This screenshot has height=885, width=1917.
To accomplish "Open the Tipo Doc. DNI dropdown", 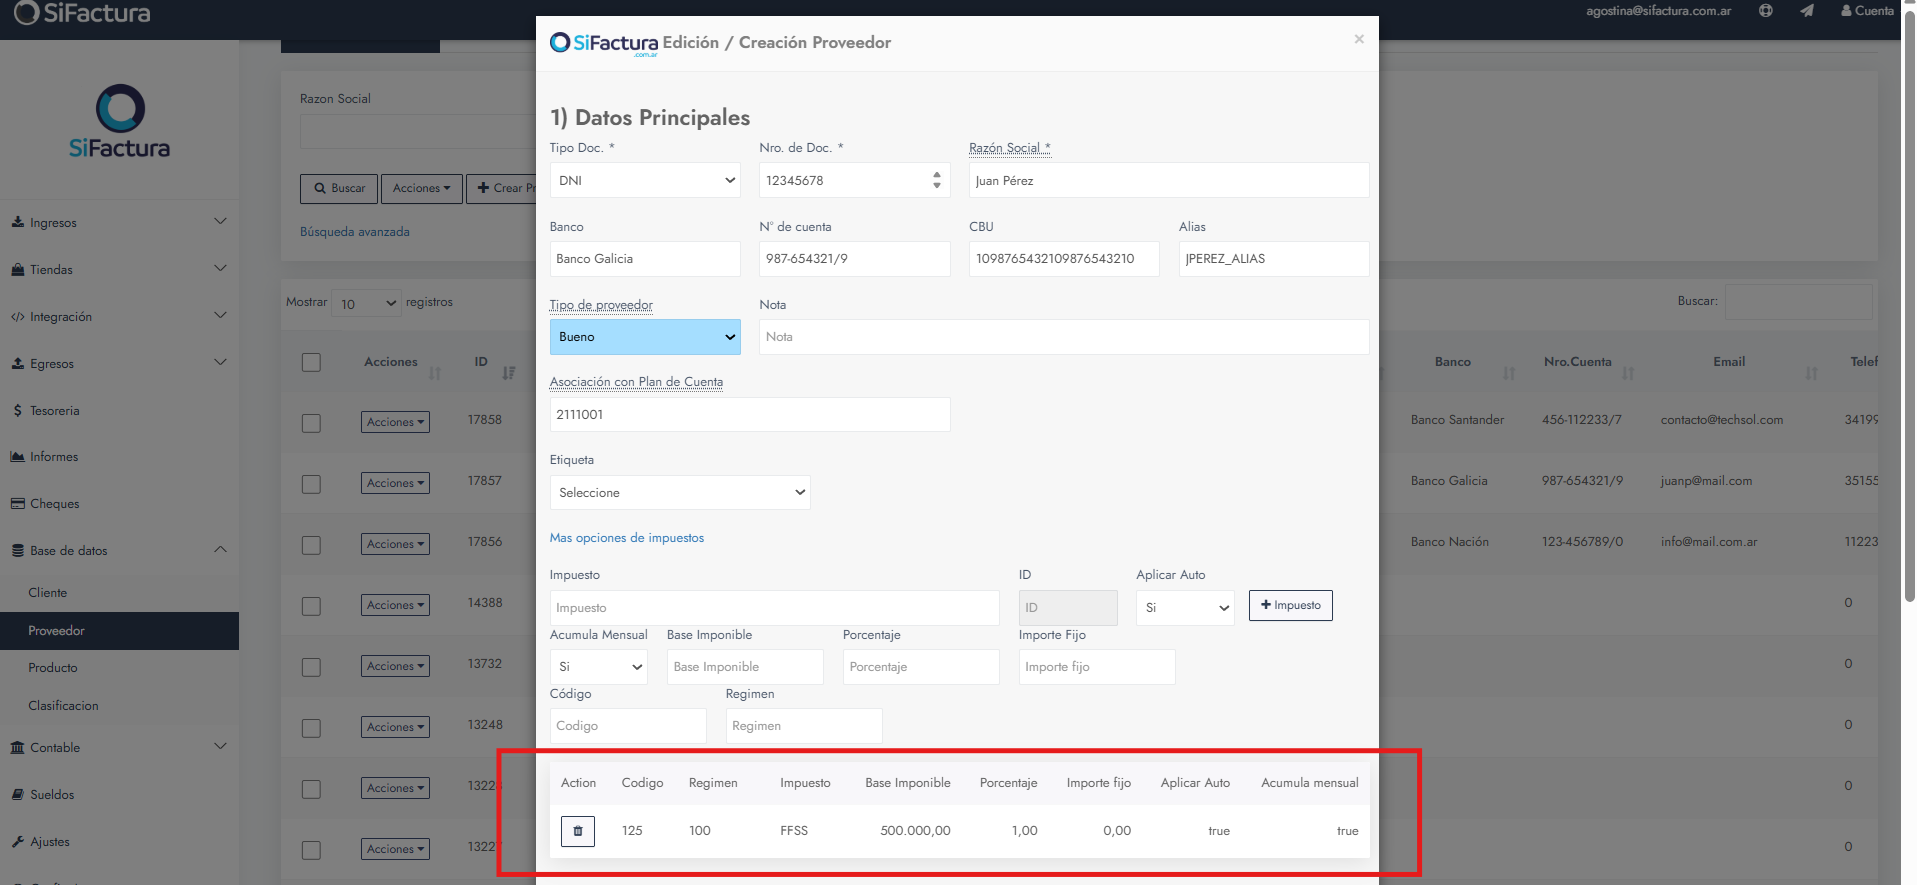I will [x=645, y=181].
